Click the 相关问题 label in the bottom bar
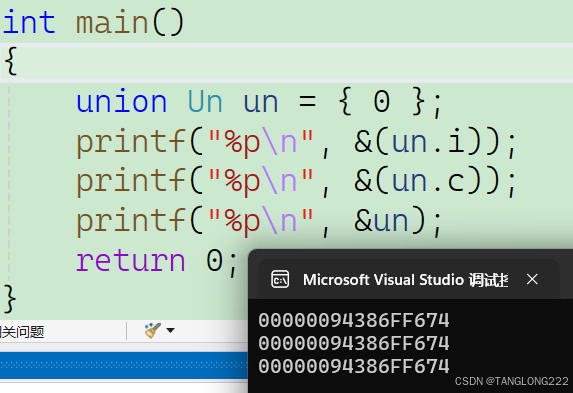The image size is (573, 393). (x=22, y=332)
